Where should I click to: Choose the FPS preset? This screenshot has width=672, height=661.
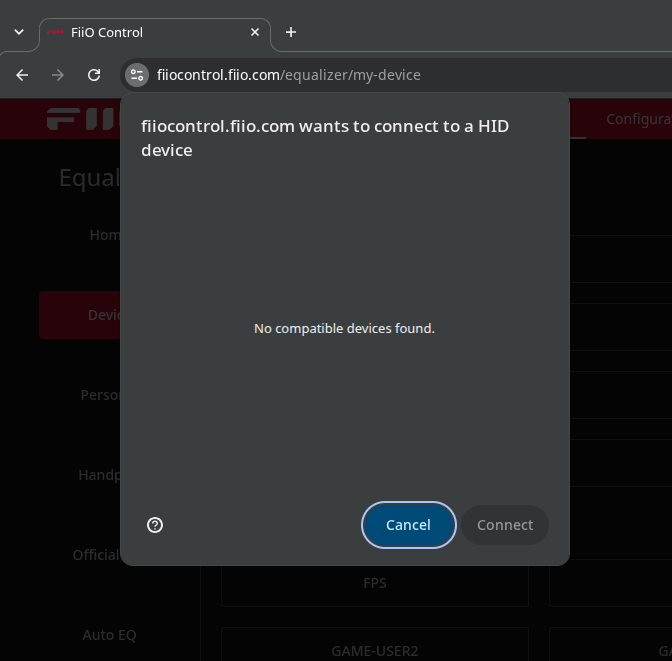[x=375, y=583]
